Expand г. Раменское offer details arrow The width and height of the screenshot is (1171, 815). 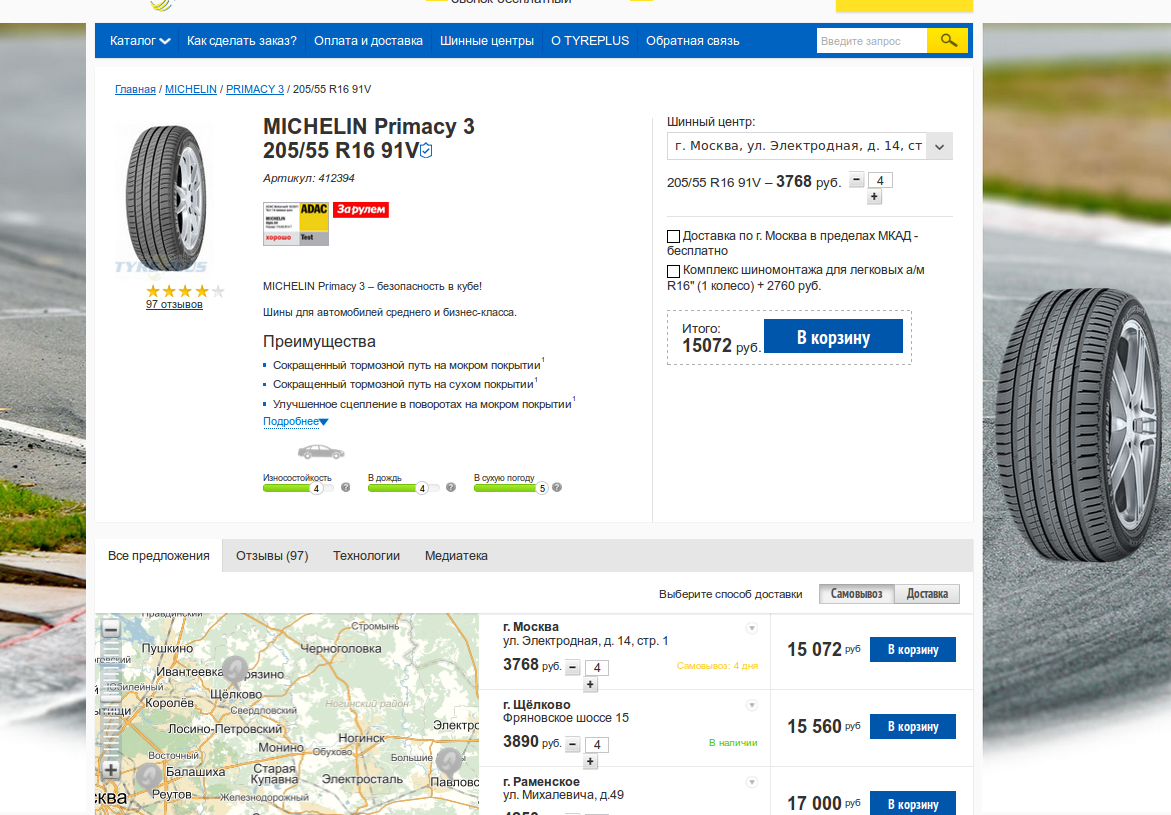click(752, 782)
